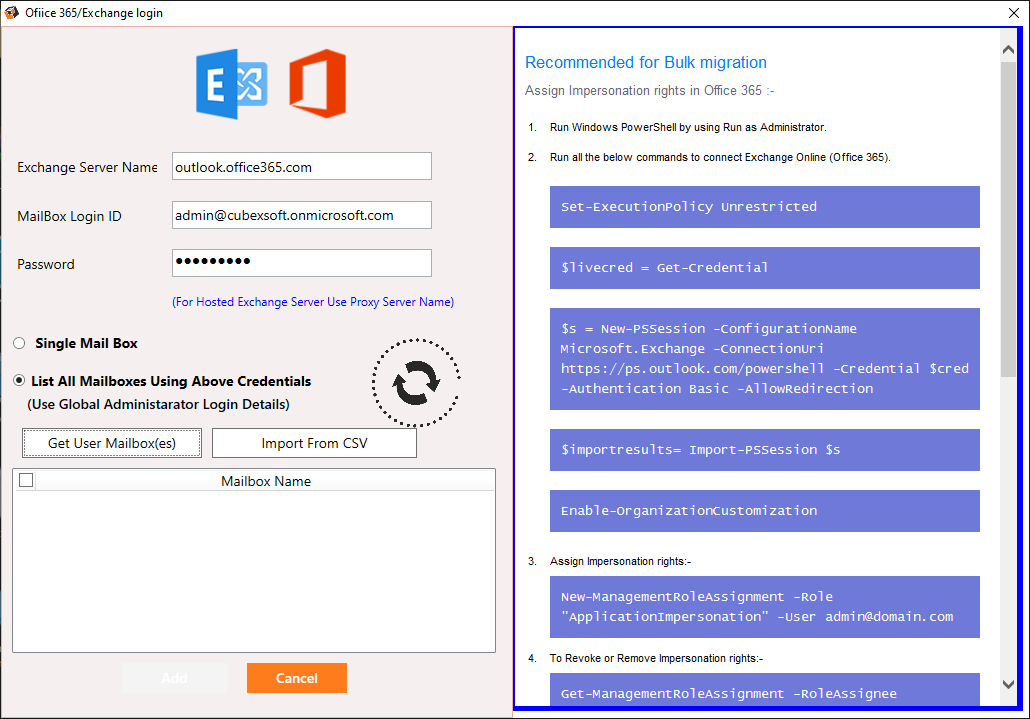Click the instructions panel scrollbar thumb
The height and width of the screenshot is (719, 1030).
pyautogui.click(x=1008, y=219)
